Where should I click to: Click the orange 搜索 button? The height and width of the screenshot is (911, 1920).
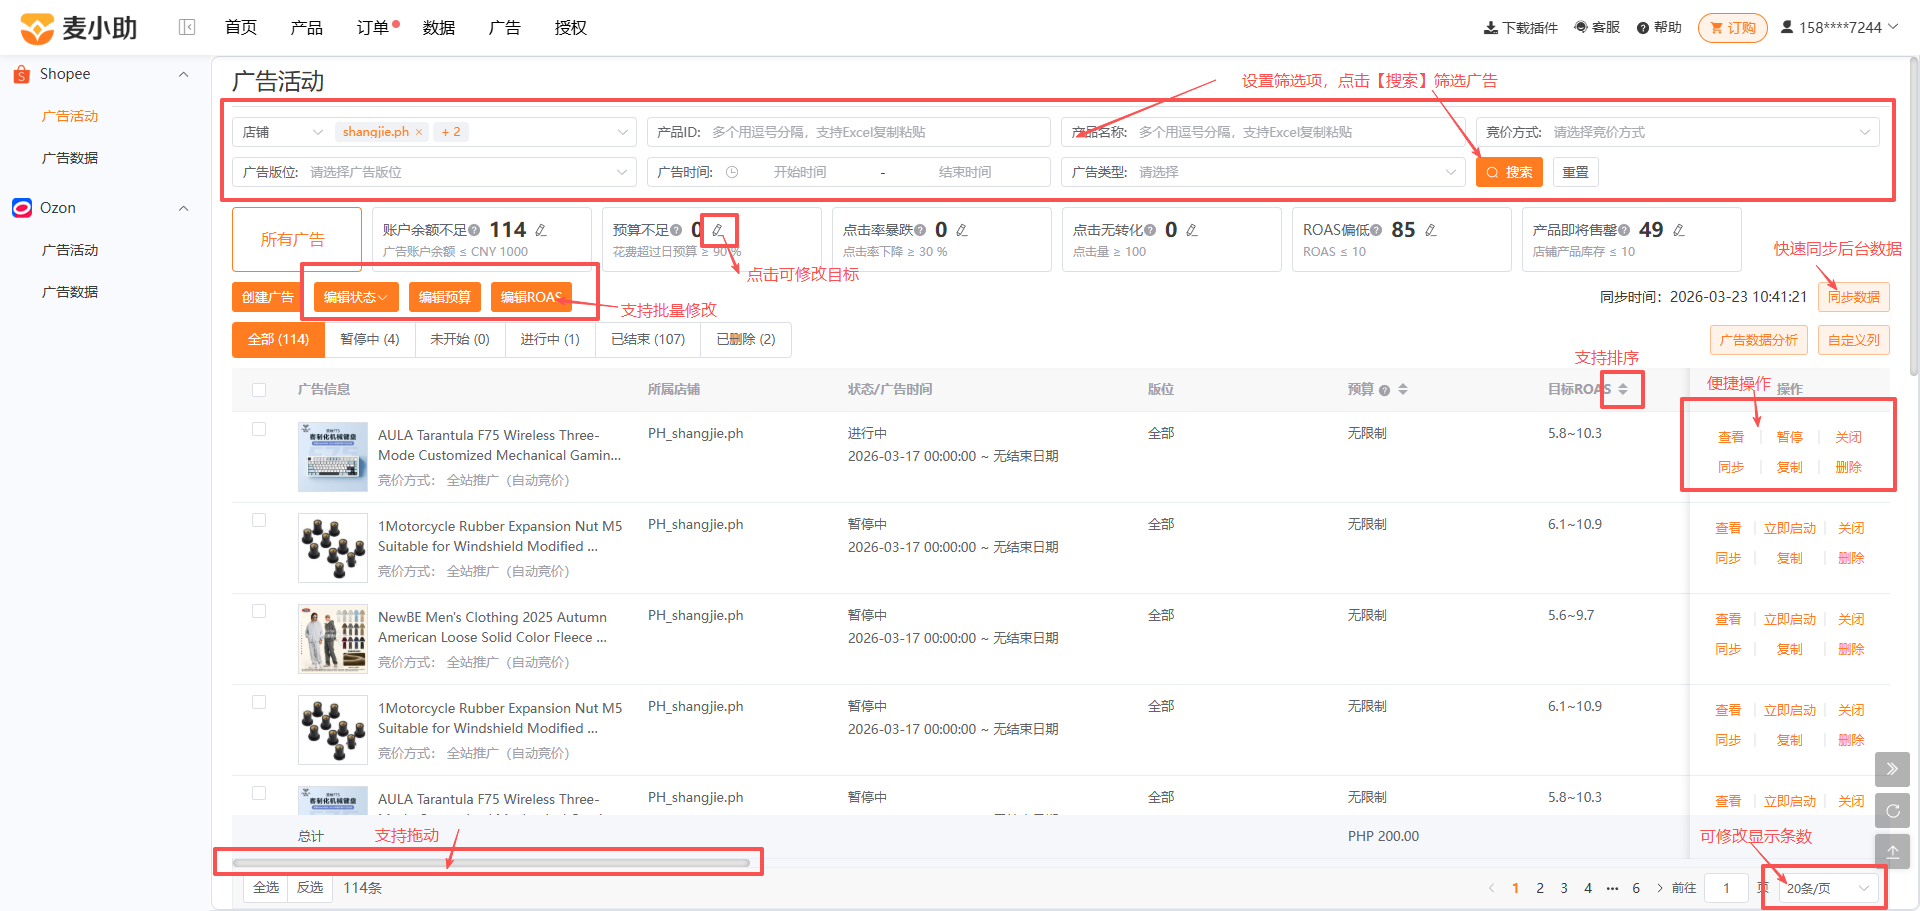click(1509, 172)
